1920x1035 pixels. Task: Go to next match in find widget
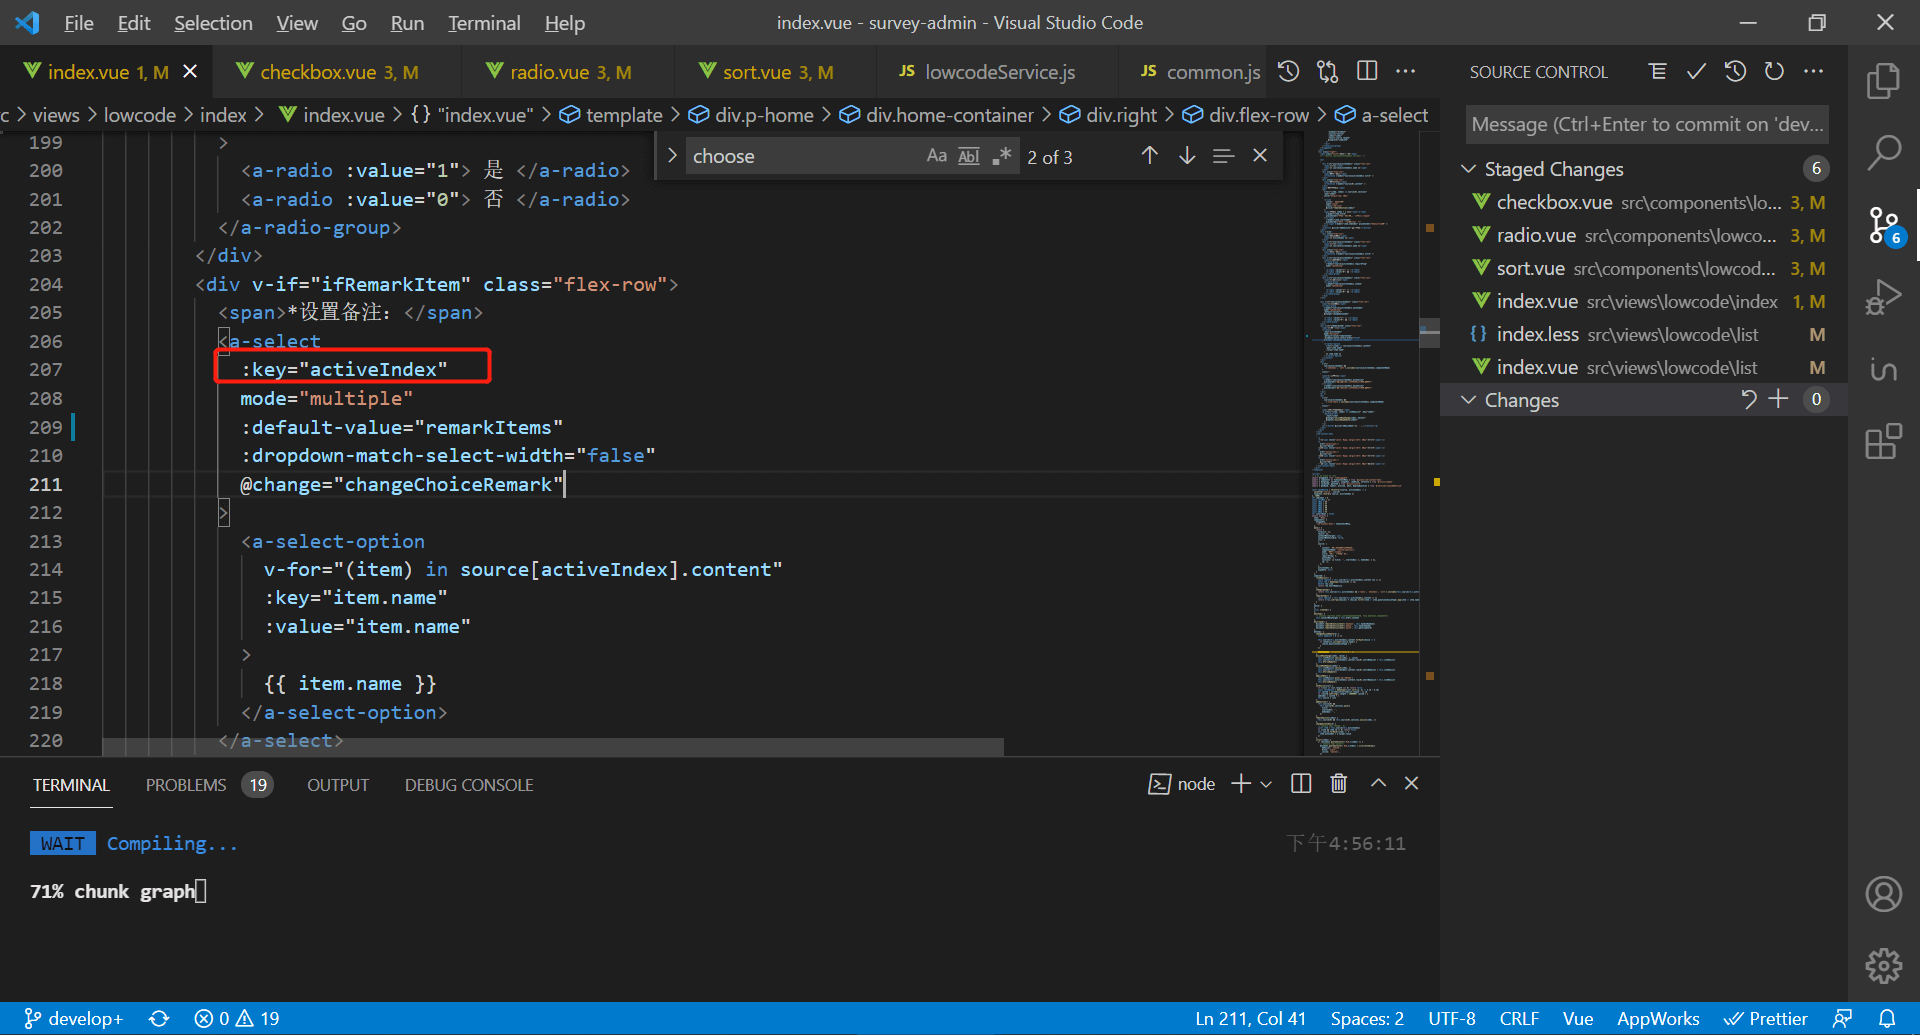[x=1187, y=156]
